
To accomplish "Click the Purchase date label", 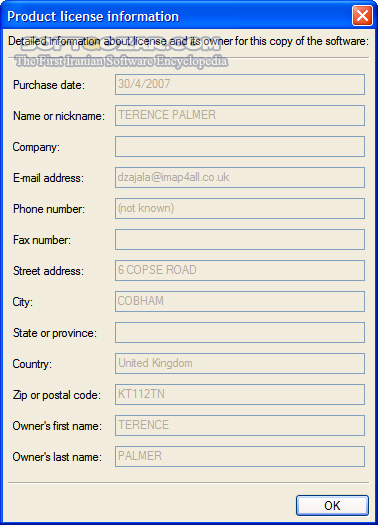I will click(49, 85).
